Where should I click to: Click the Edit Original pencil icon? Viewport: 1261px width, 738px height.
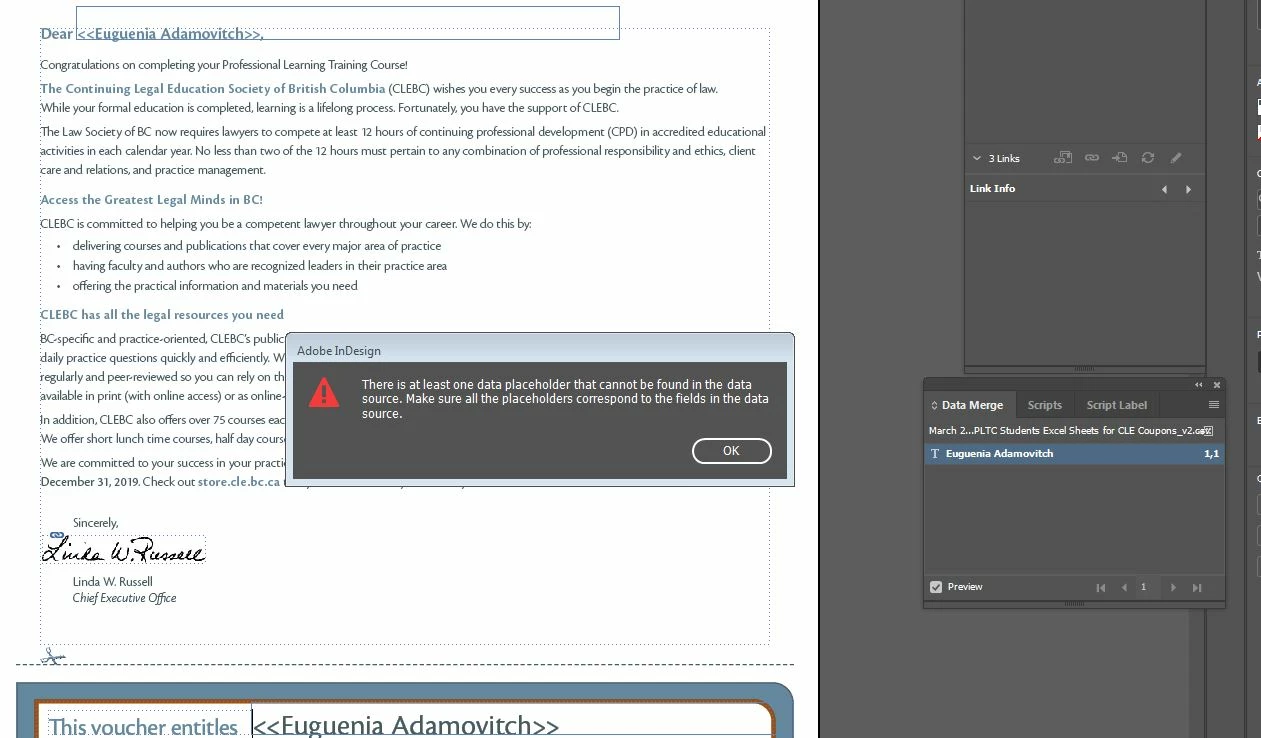(1176, 158)
